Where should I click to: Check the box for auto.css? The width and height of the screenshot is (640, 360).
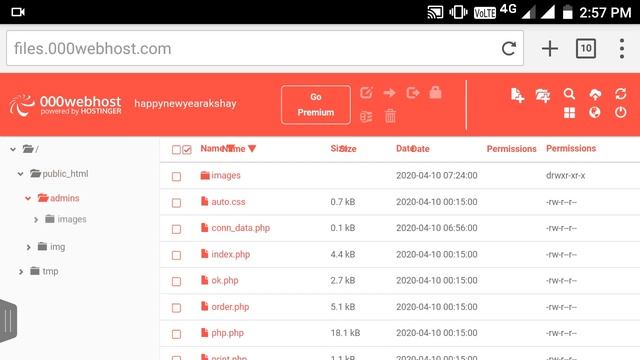coord(176,203)
